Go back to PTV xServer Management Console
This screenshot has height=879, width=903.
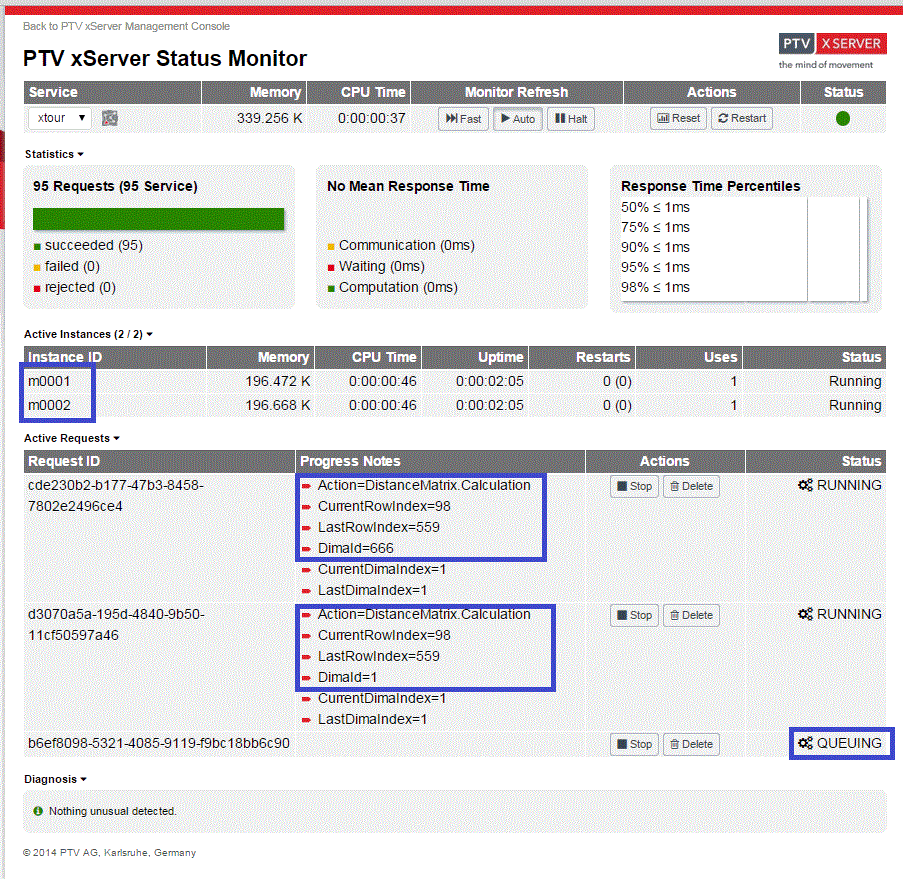pyautogui.click(x=126, y=26)
